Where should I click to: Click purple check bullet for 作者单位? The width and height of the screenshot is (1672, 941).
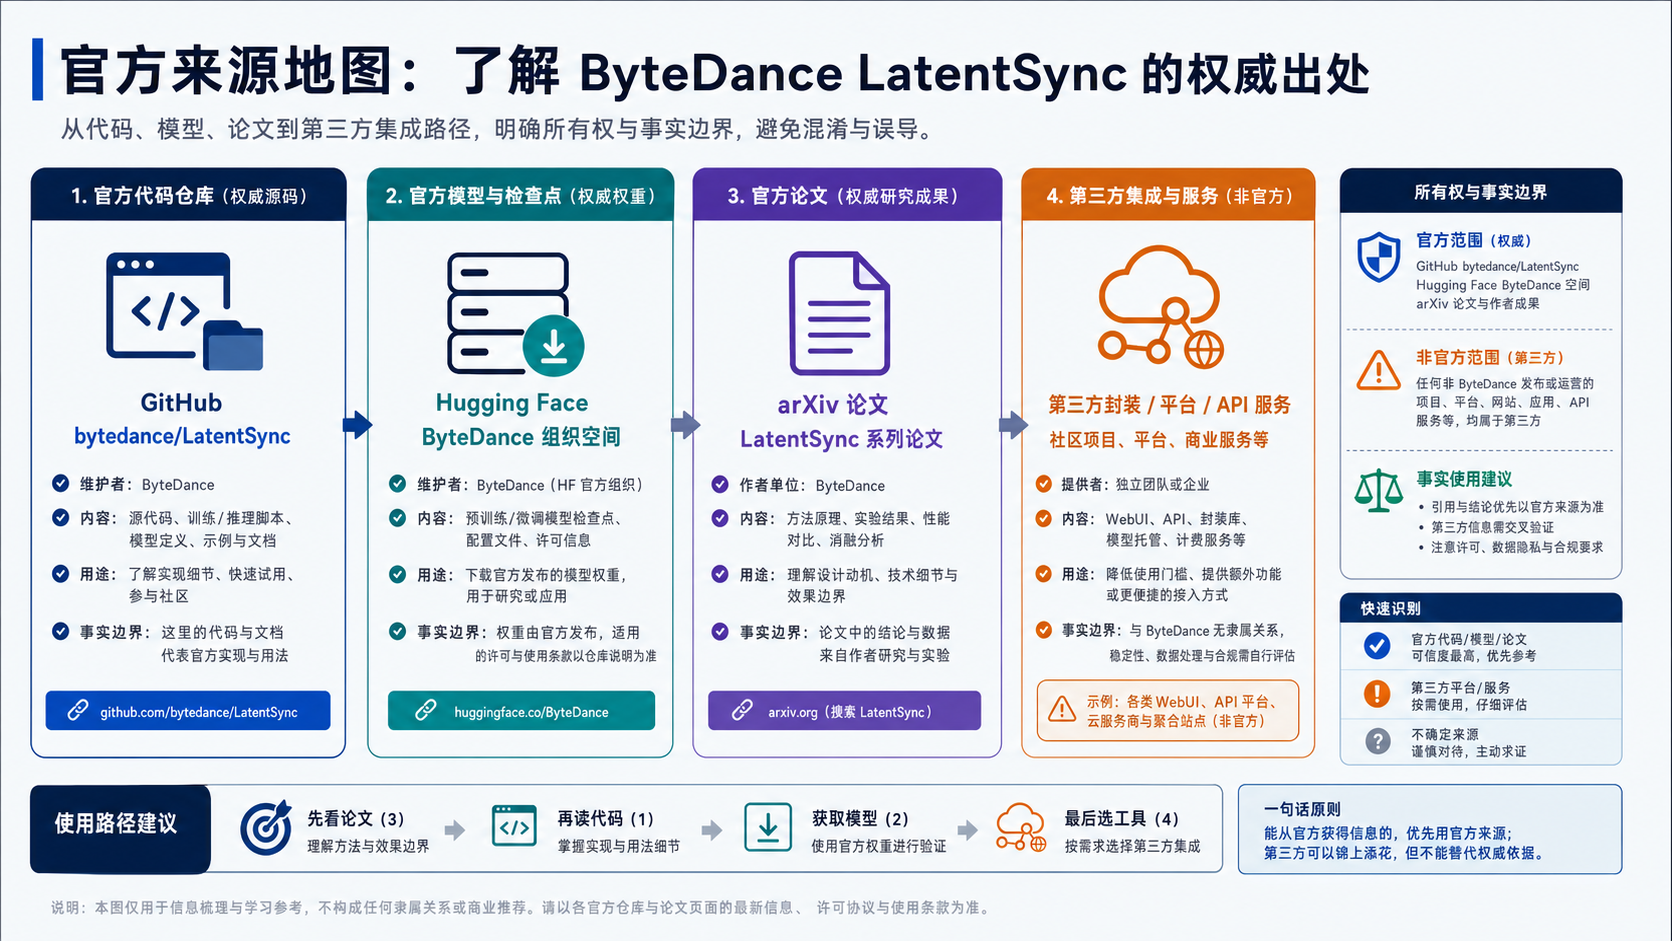[x=720, y=484]
